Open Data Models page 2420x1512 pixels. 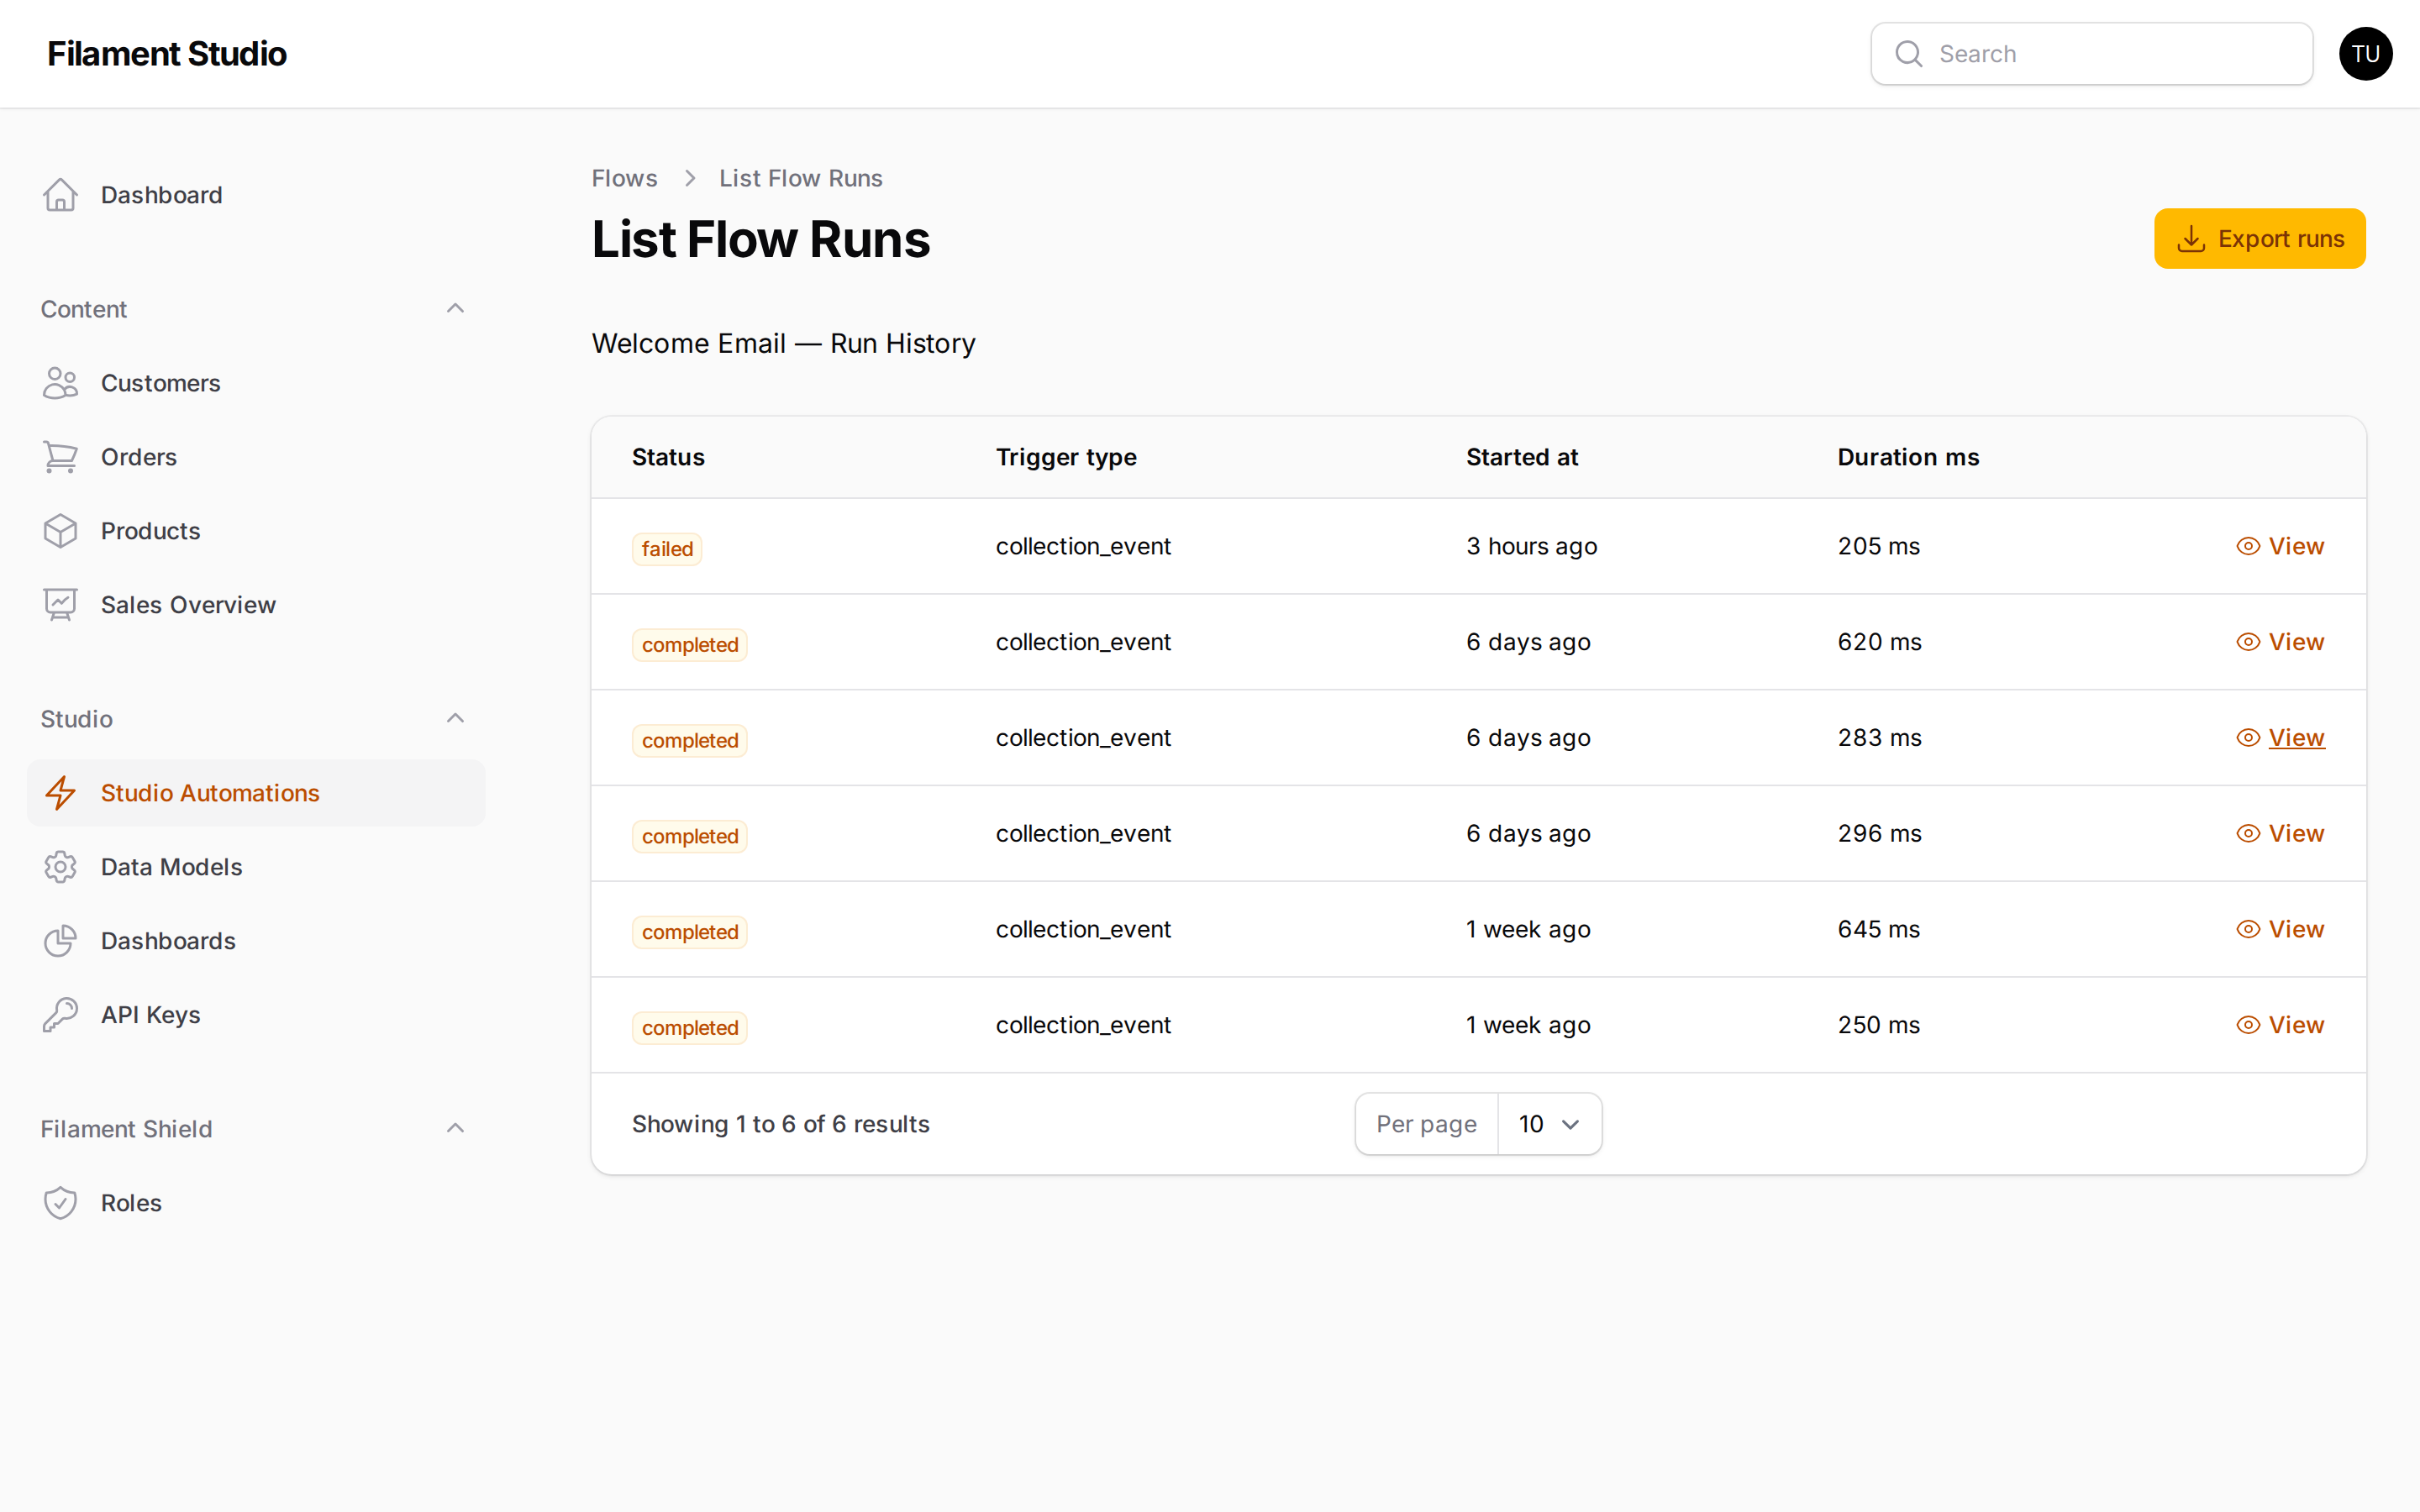point(256,867)
